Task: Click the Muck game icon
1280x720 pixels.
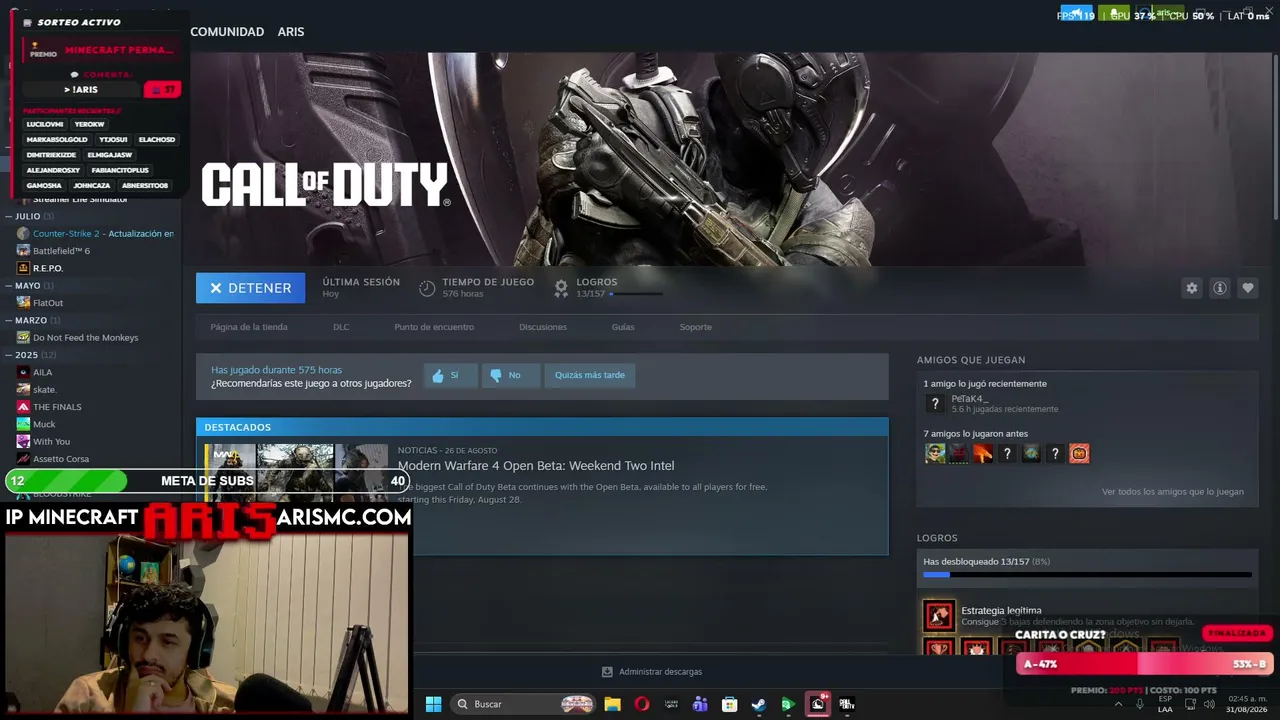Action: (x=23, y=424)
